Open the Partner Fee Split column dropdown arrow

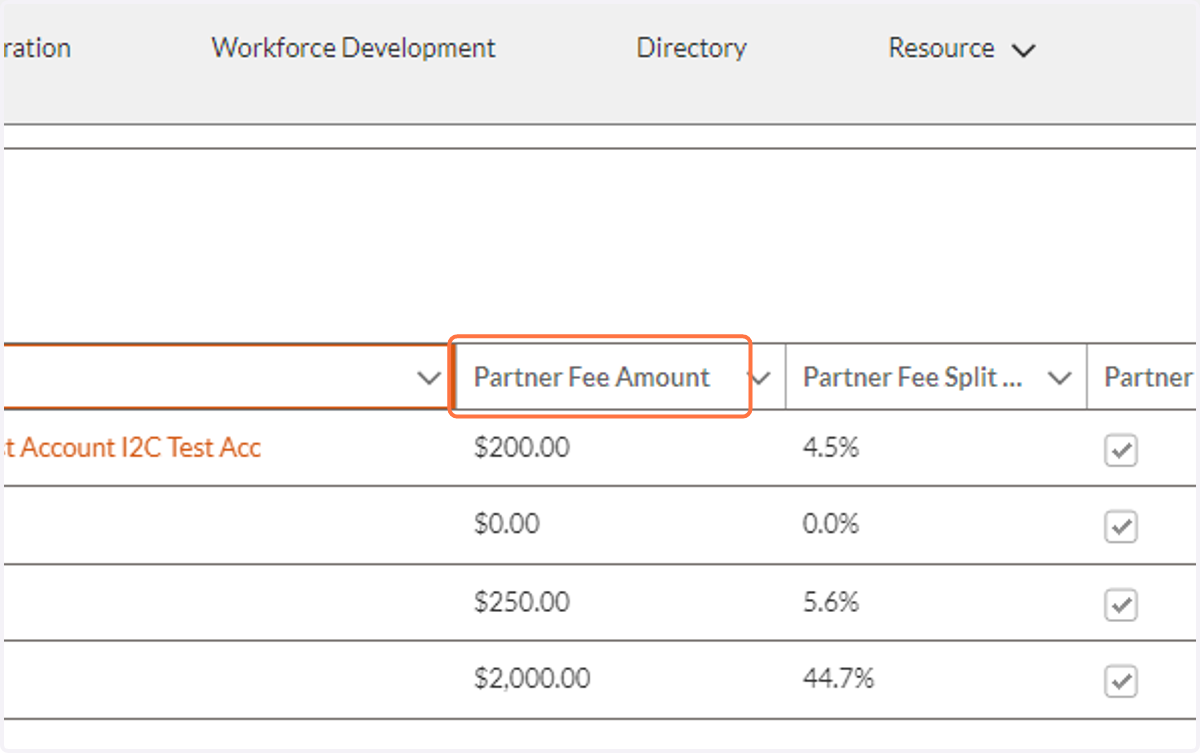click(1058, 378)
